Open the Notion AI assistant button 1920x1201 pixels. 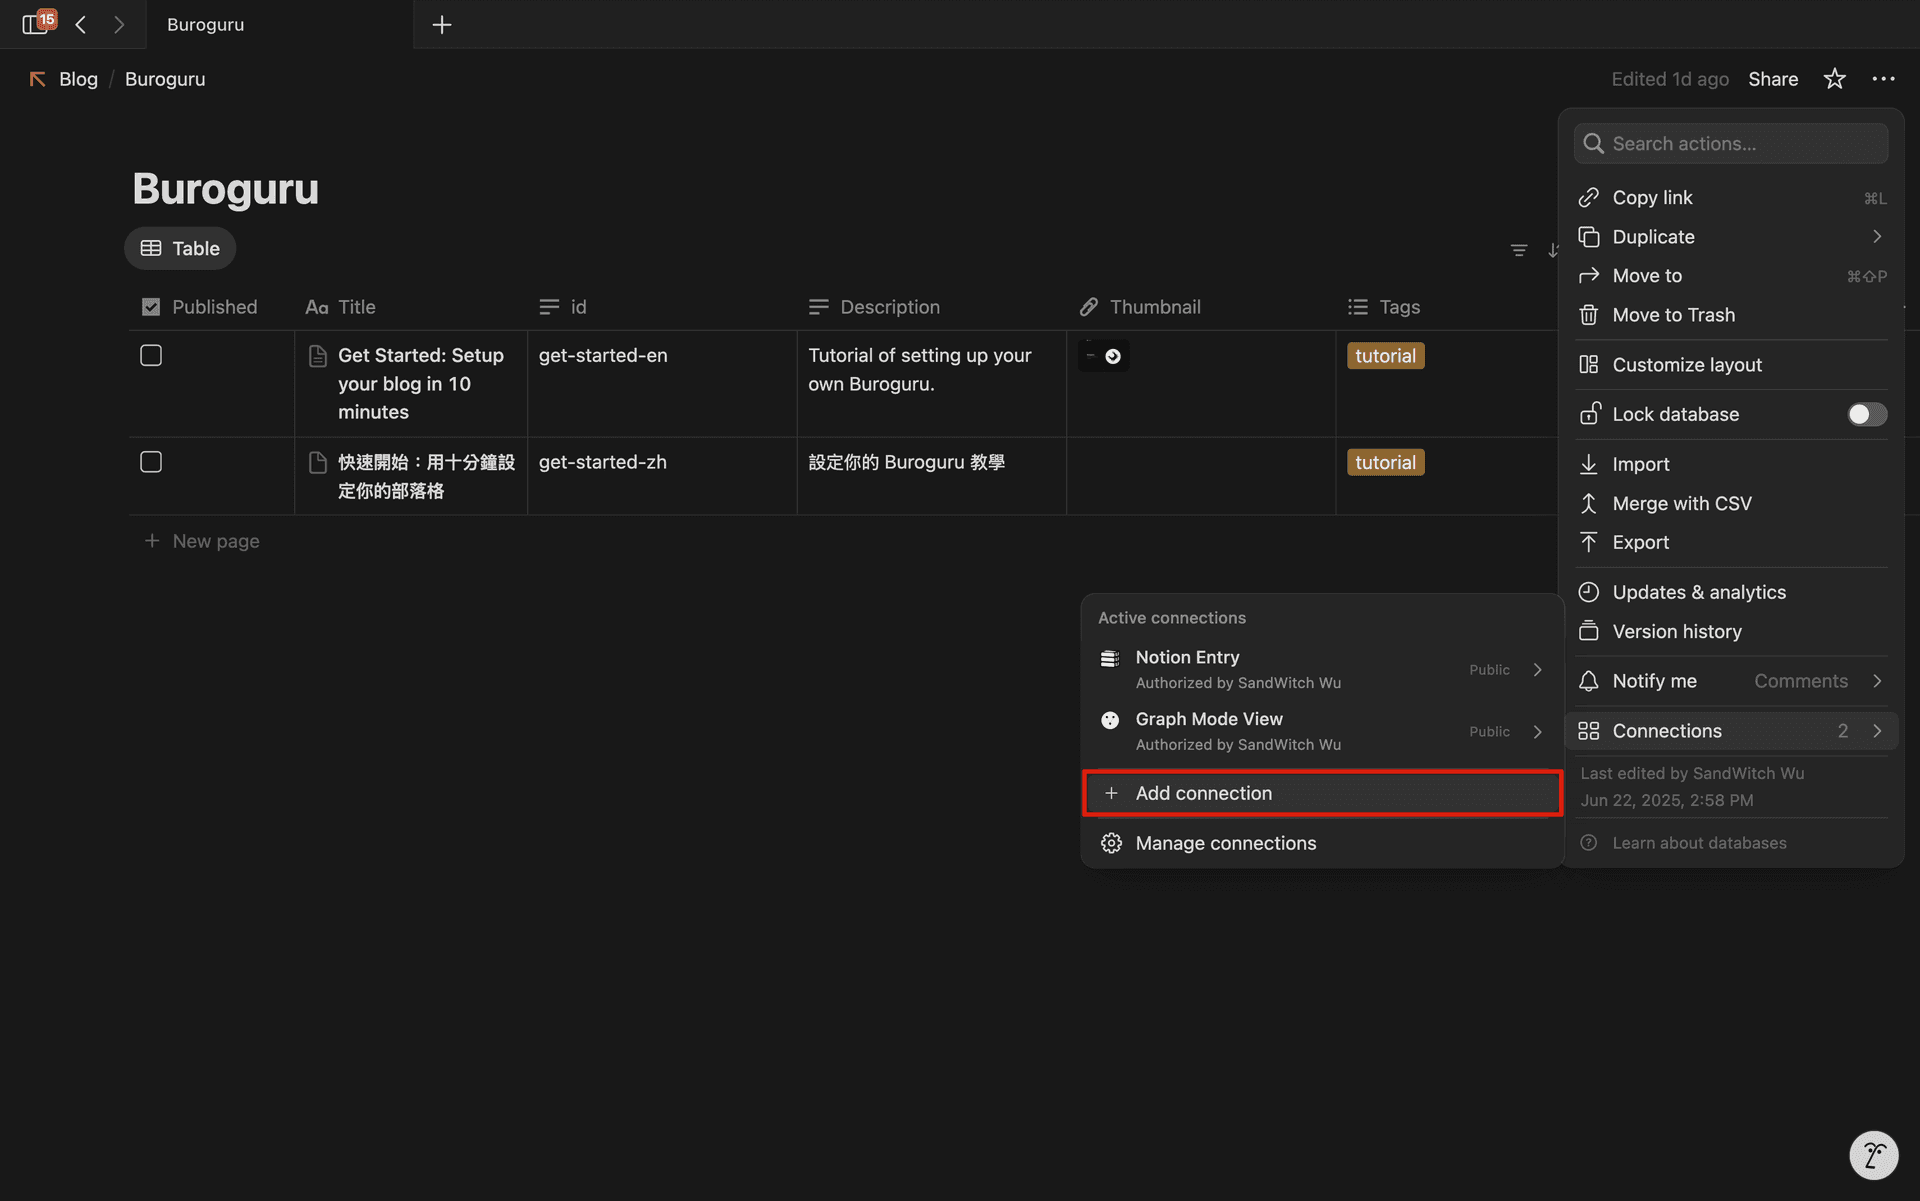pos(1873,1156)
